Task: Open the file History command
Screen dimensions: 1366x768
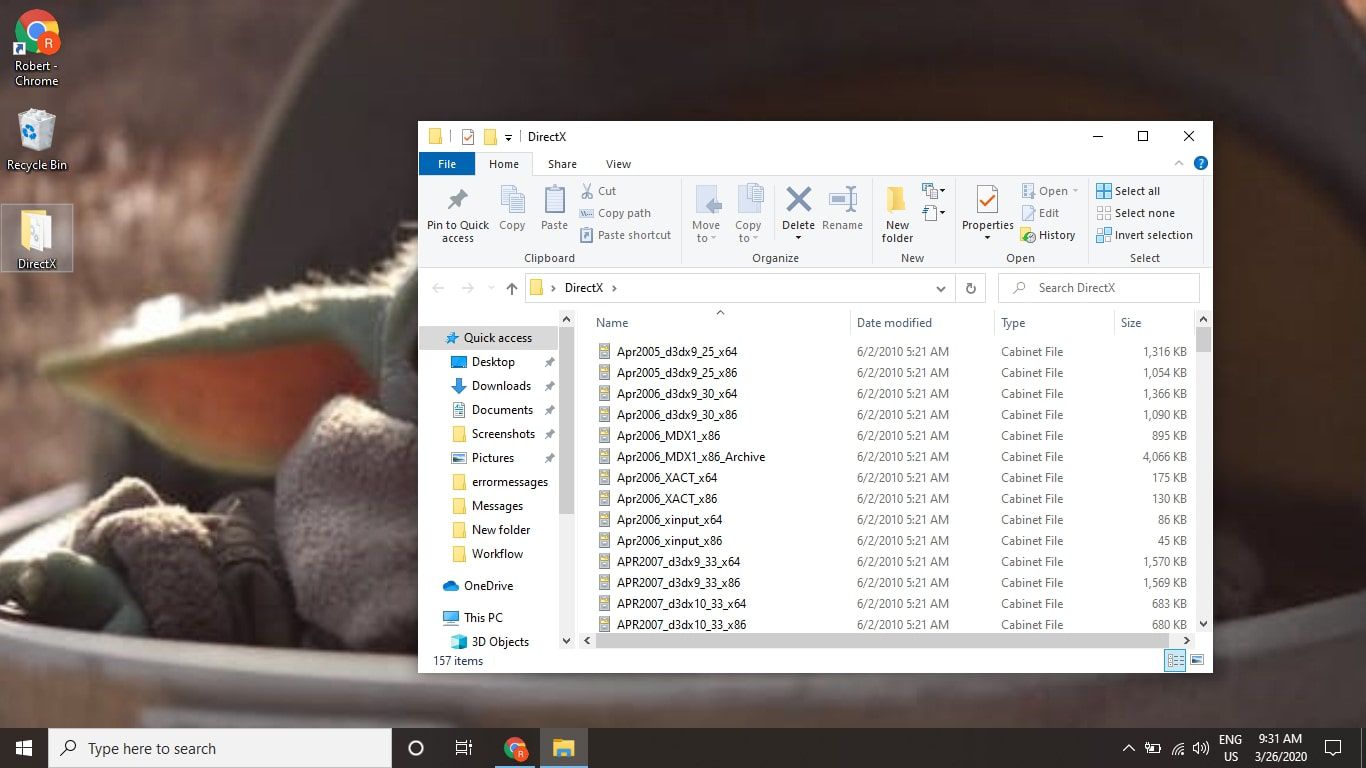Action: click(1047, 235)
